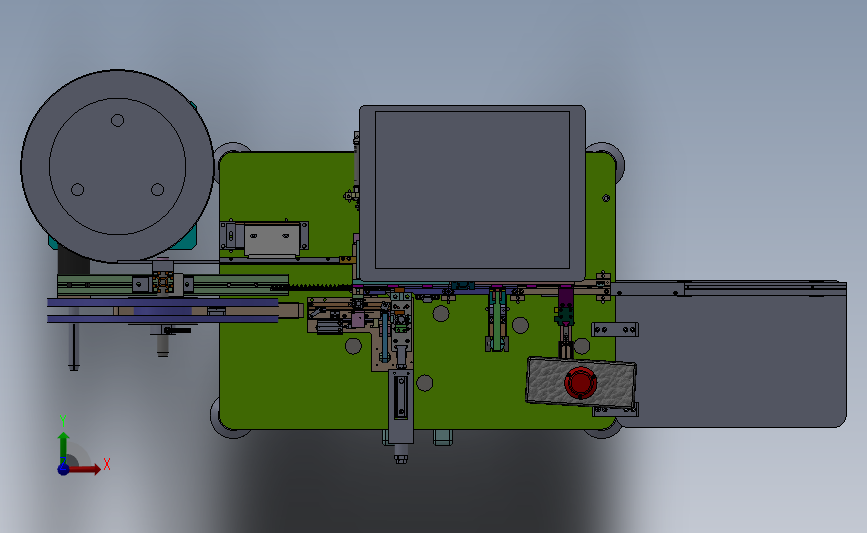Select the gray display screen panel
867x533 pixels.
point(472,192)
